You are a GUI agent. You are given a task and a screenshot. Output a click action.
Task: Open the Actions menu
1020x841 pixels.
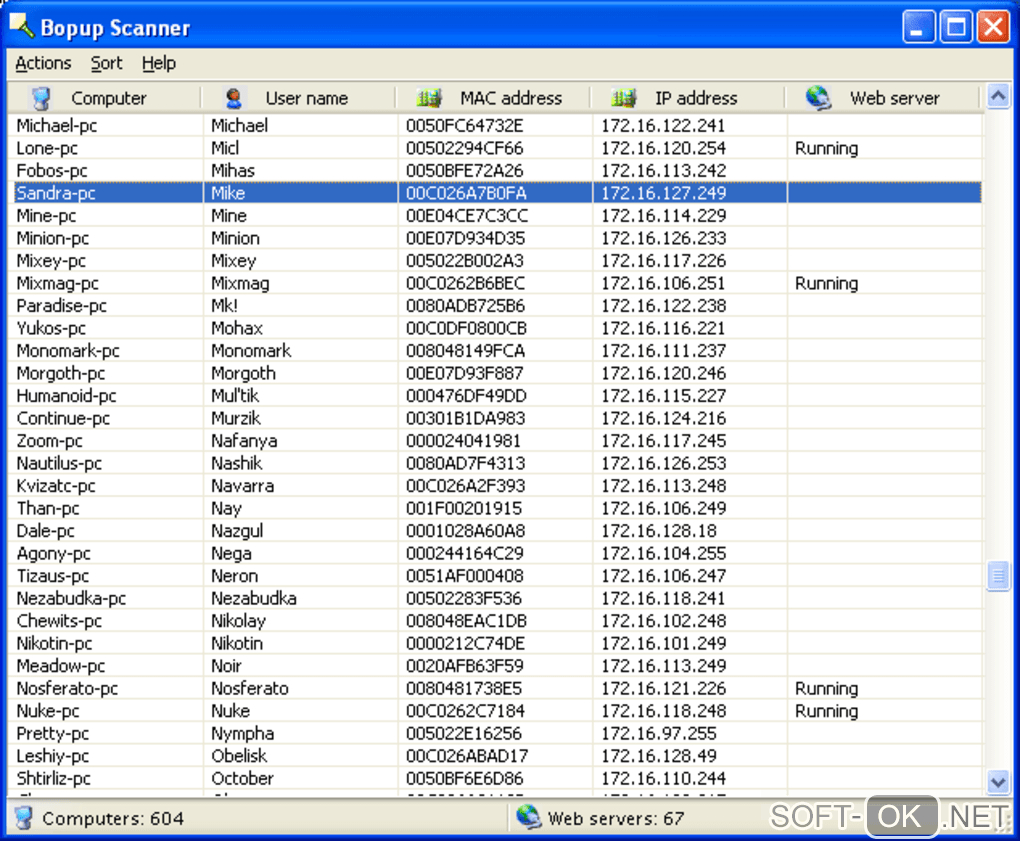(x=43, y=63)
